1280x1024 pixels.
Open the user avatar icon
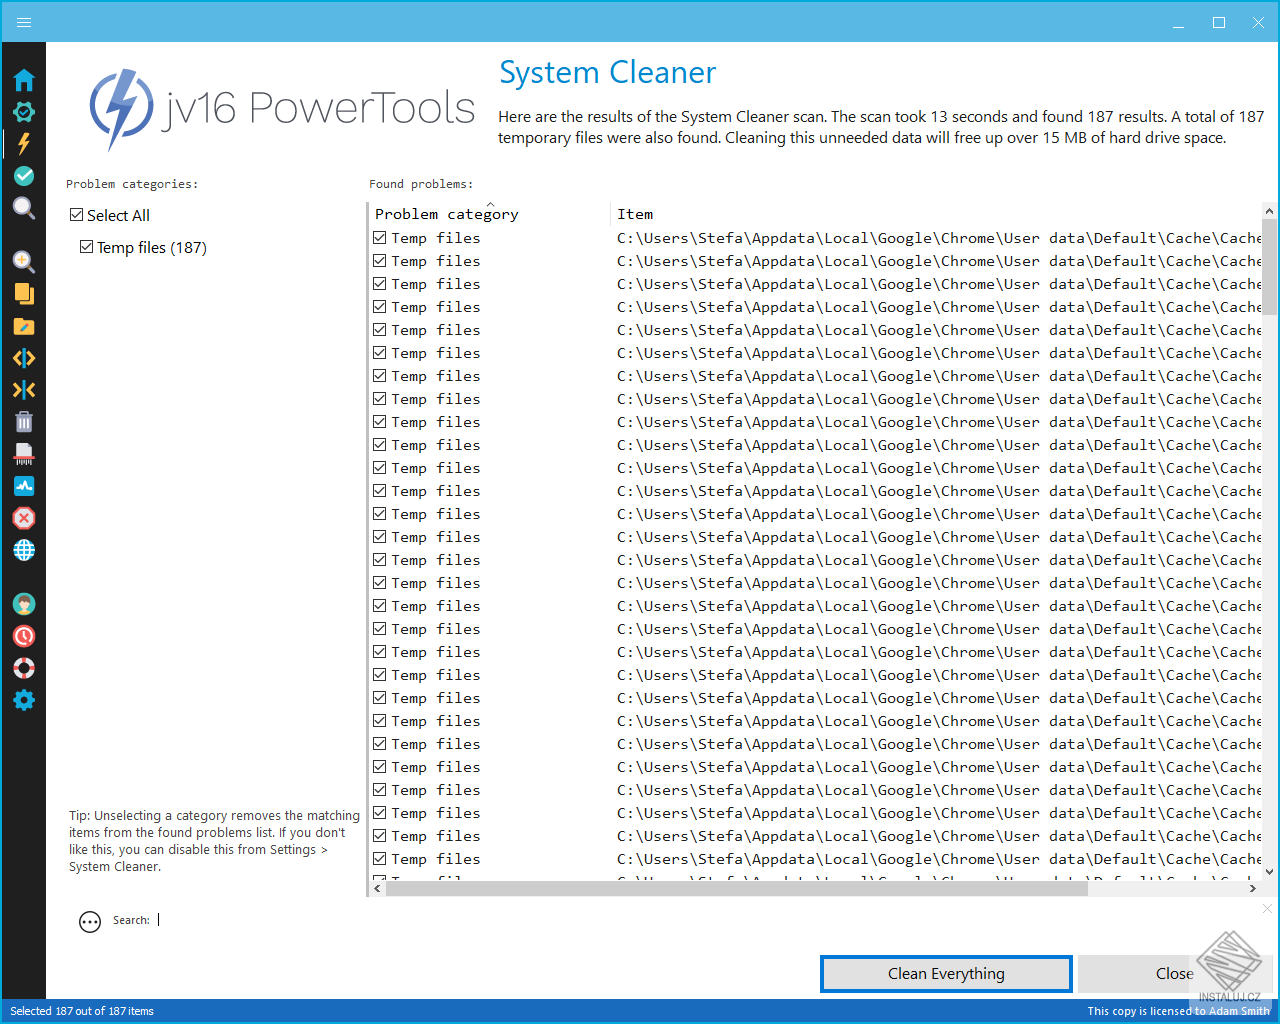pos(24,604)
